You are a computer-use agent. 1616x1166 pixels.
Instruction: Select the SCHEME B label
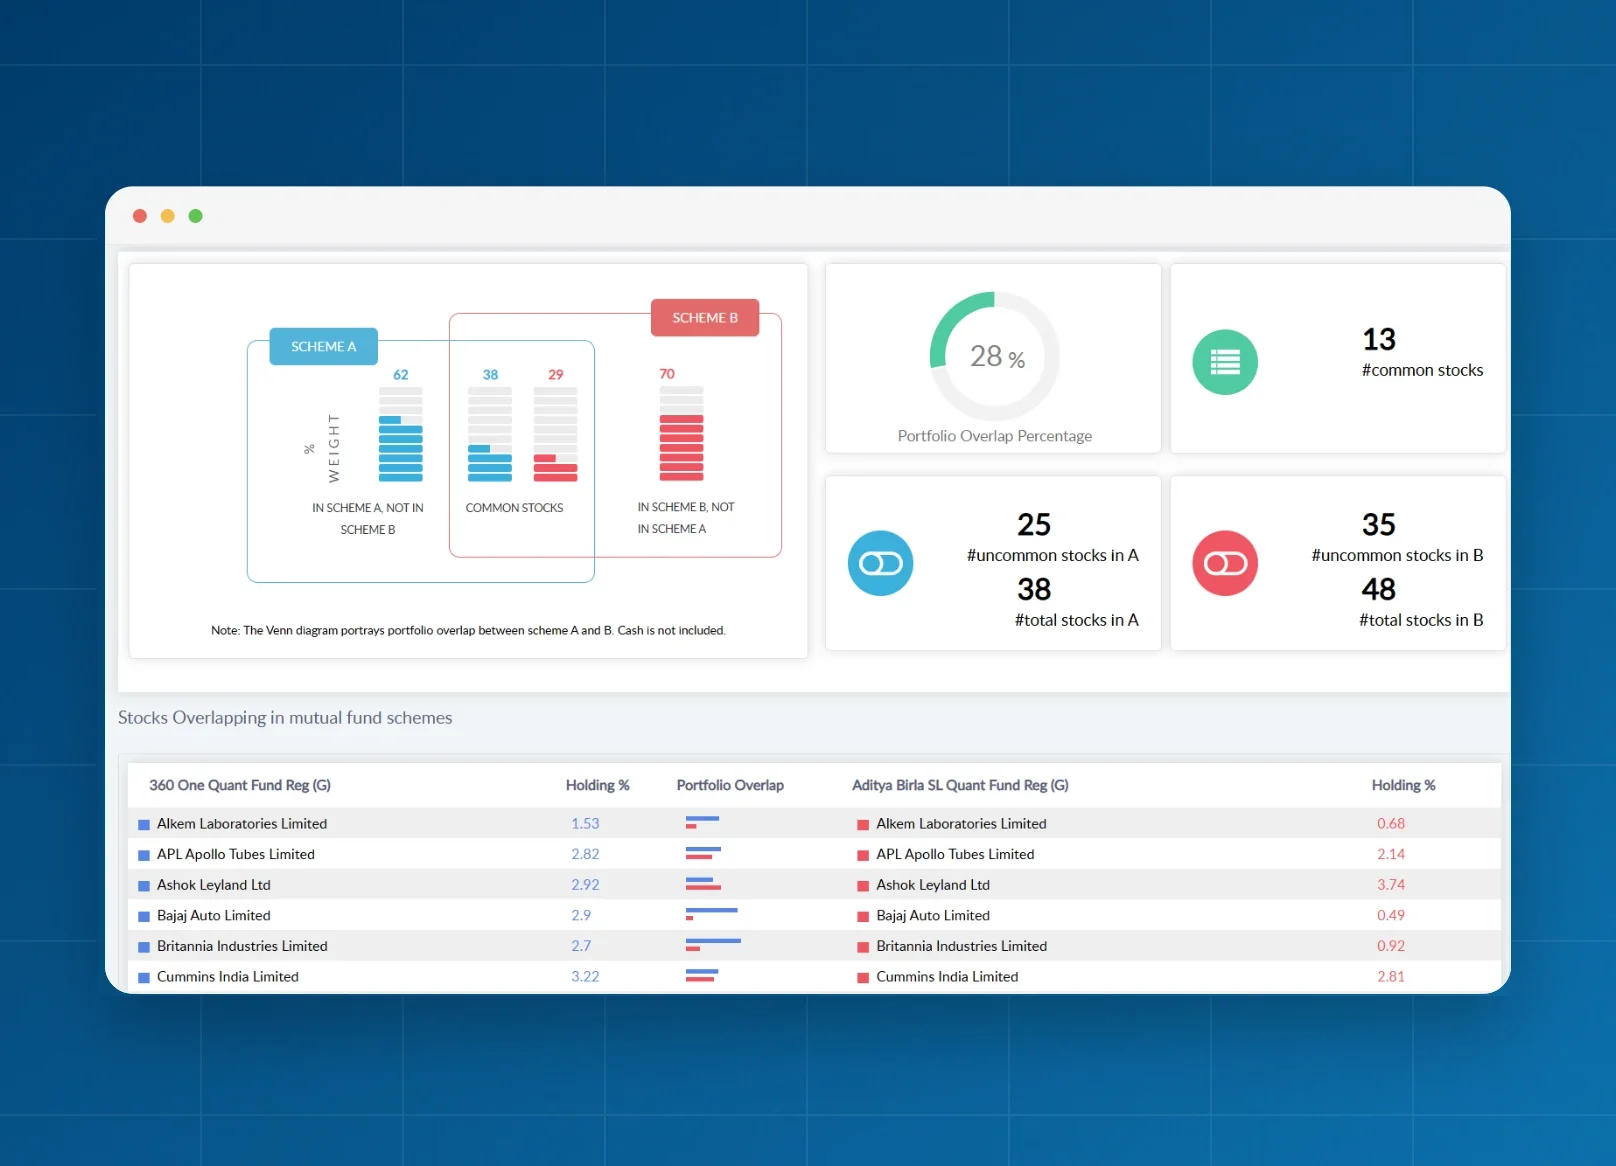click(x=705, y=318)
